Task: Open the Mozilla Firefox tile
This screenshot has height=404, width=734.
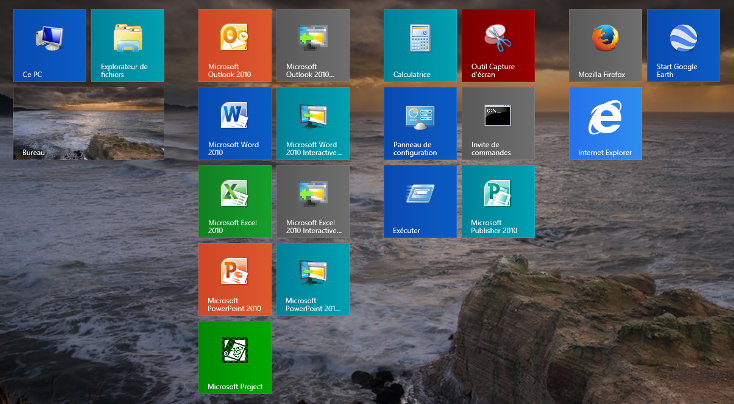Action: point(606,45)
